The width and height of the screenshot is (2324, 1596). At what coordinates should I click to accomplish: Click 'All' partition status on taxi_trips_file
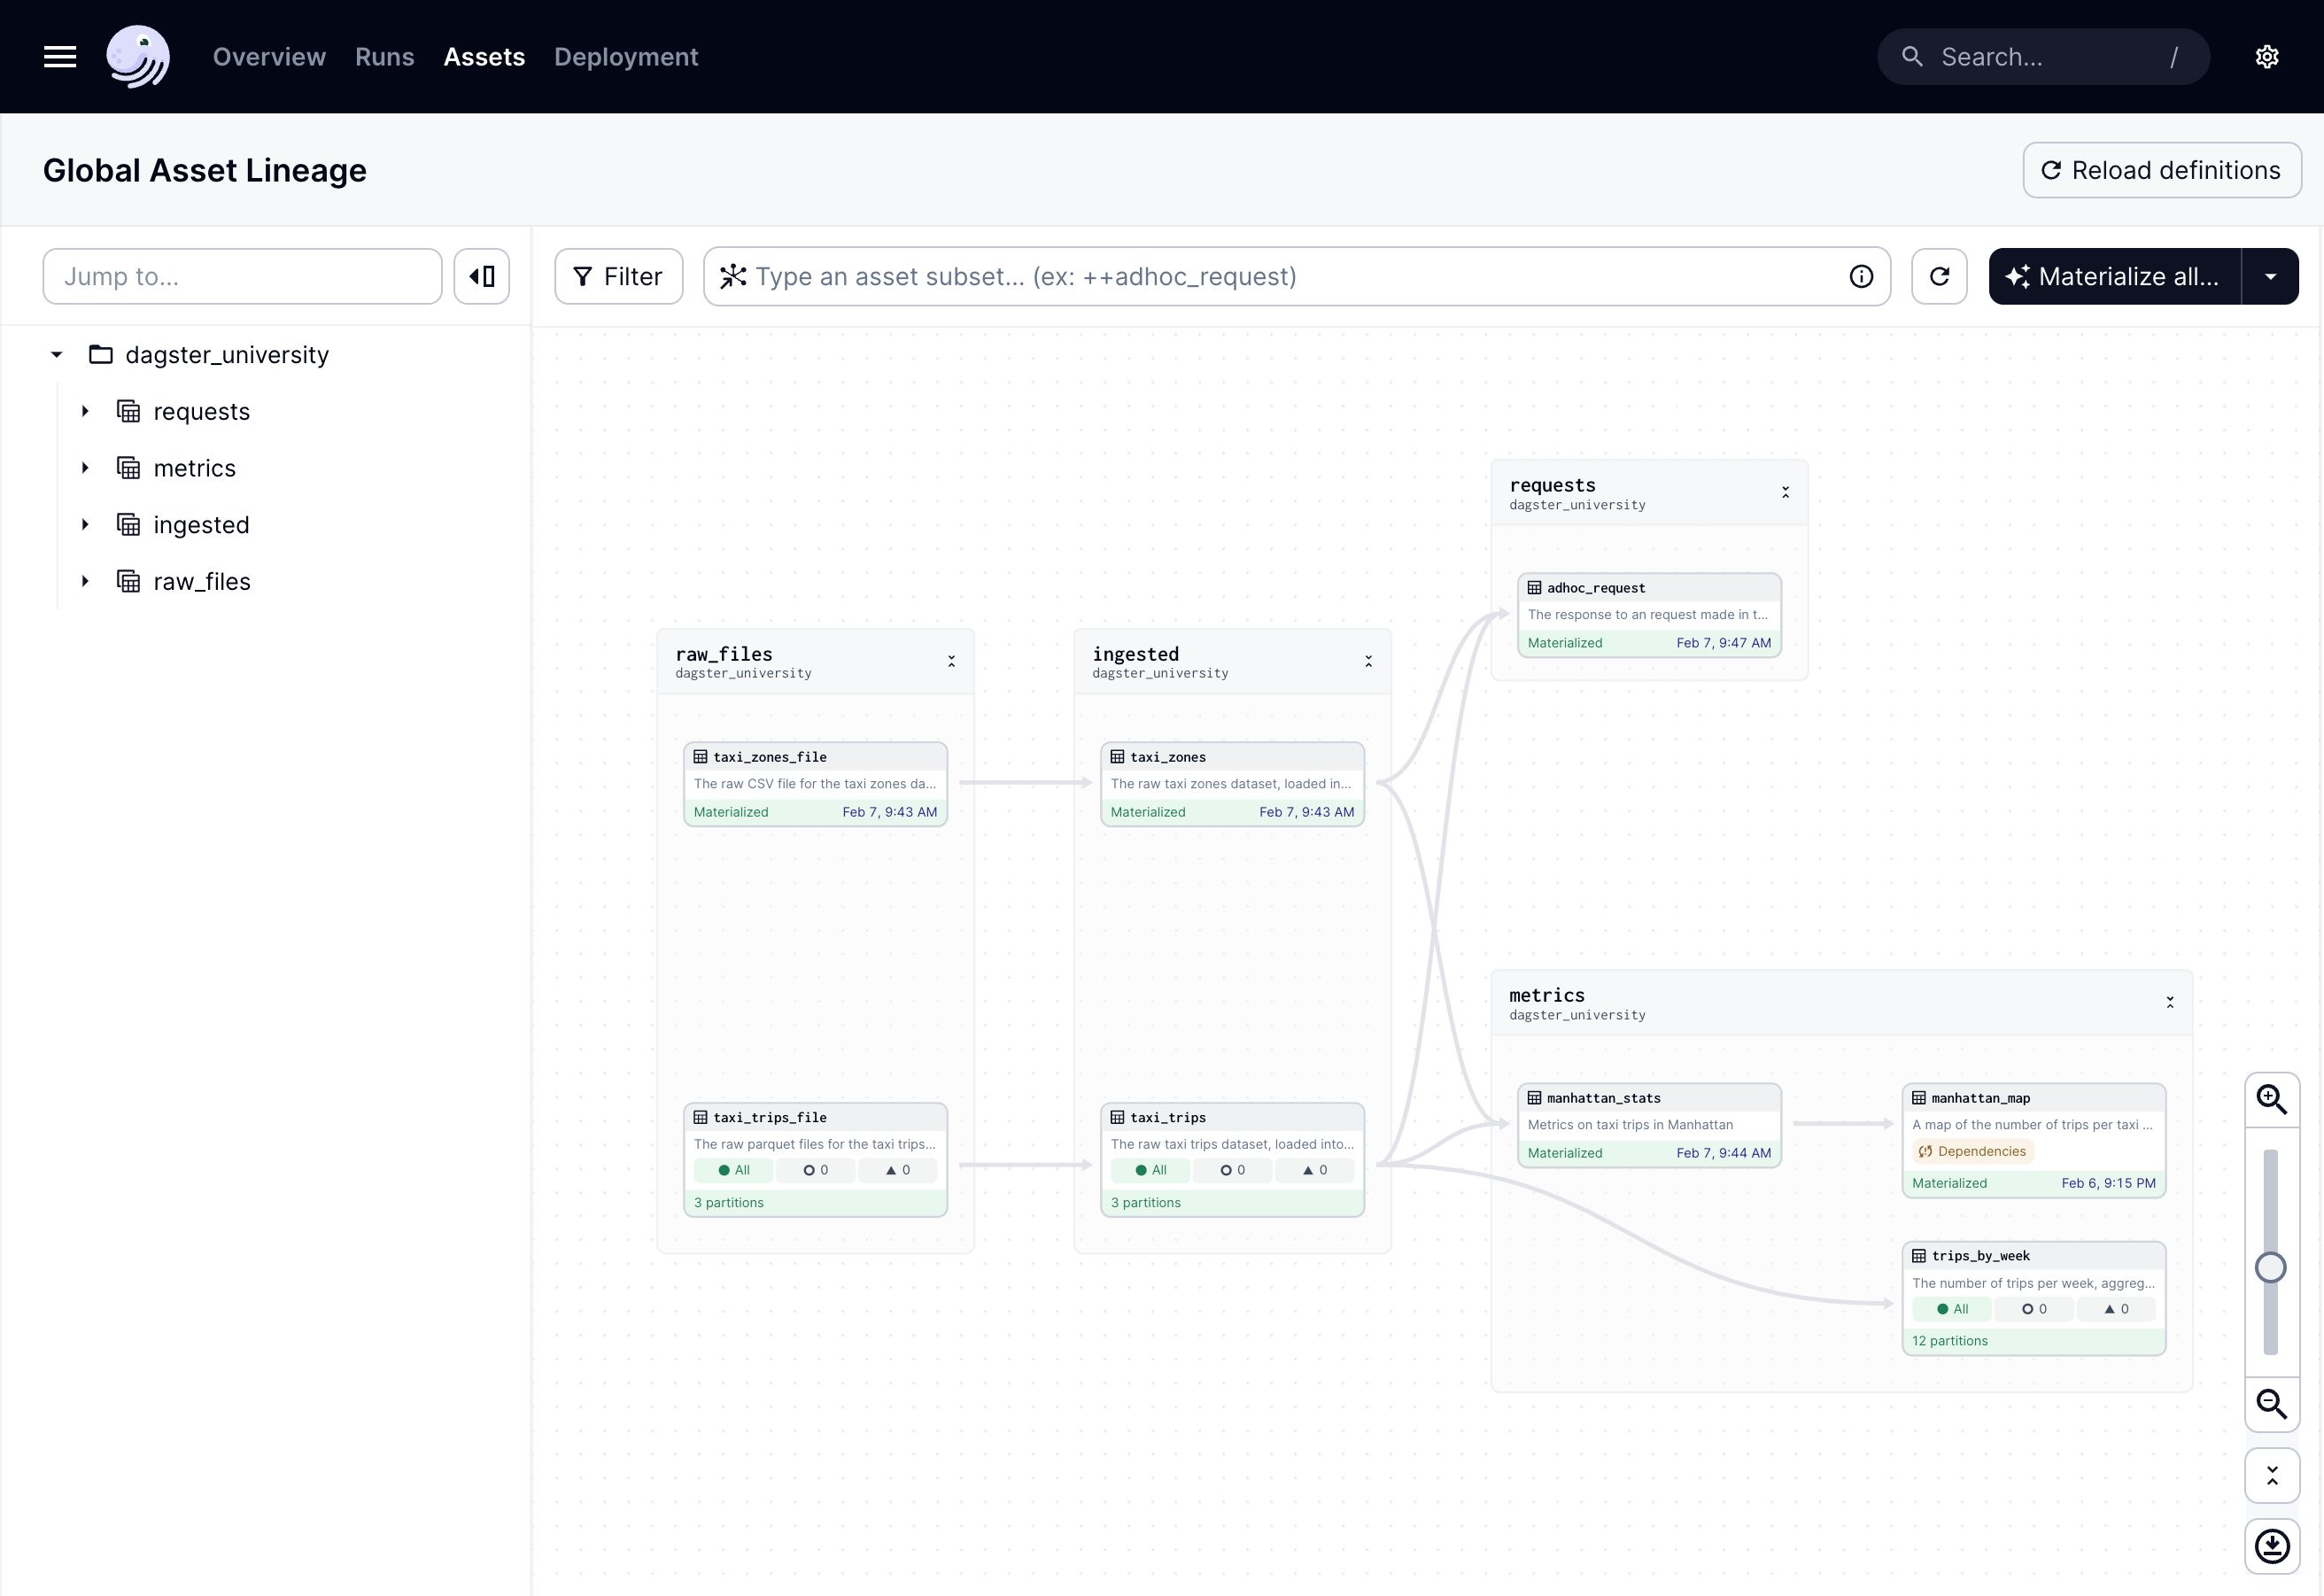pyautogui.click(x=734, y=1170)
